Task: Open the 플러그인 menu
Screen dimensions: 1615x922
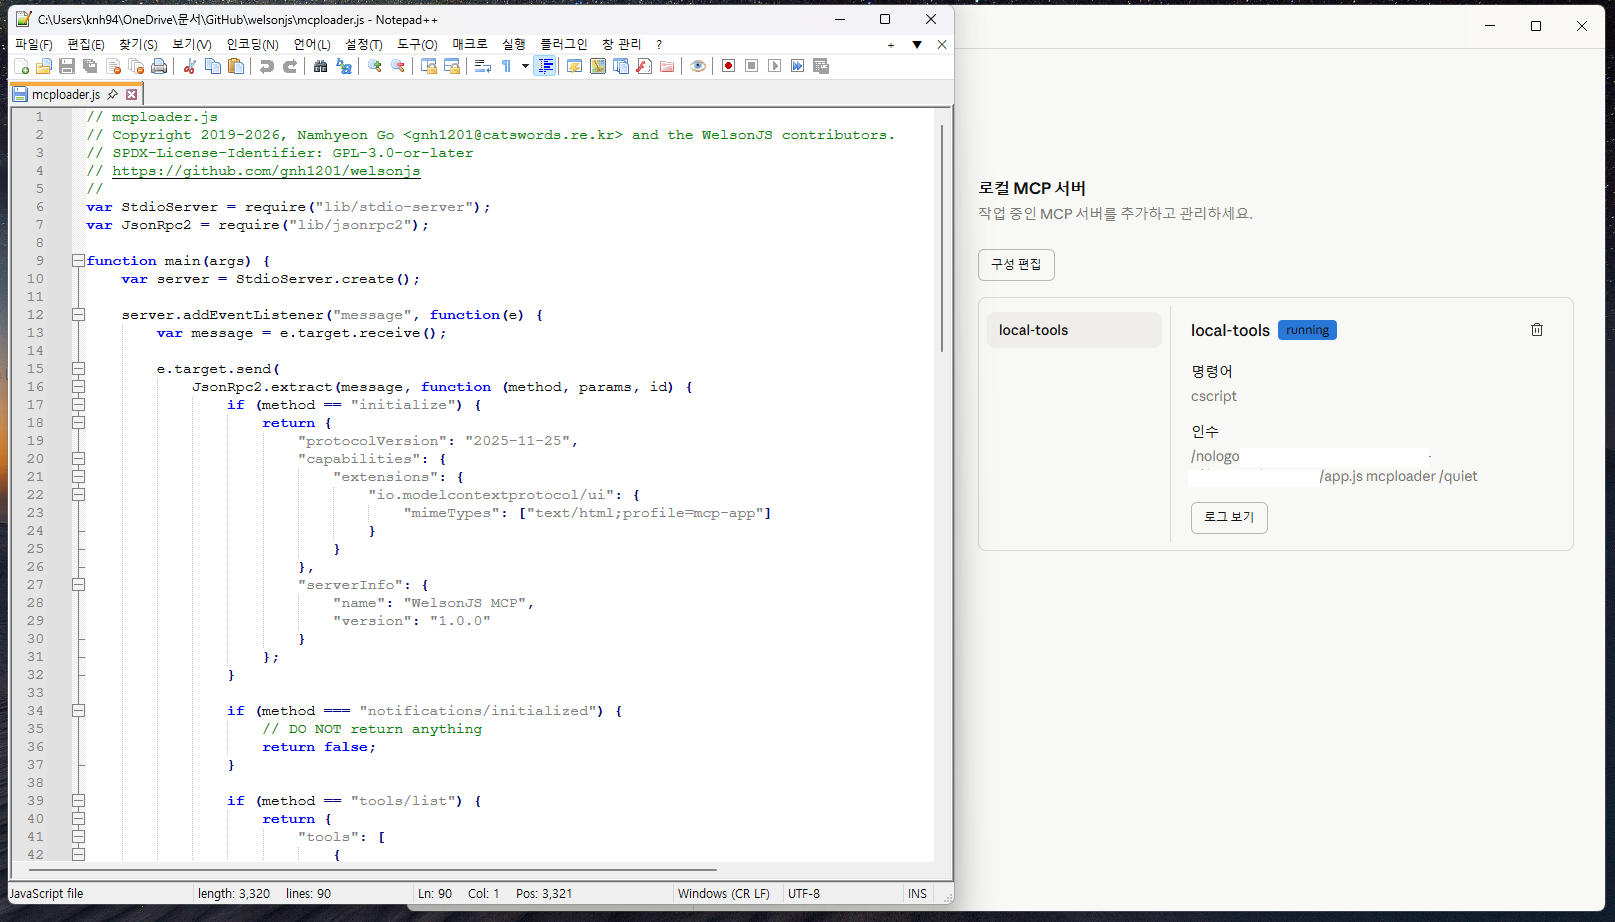Action: click(564, 44)
